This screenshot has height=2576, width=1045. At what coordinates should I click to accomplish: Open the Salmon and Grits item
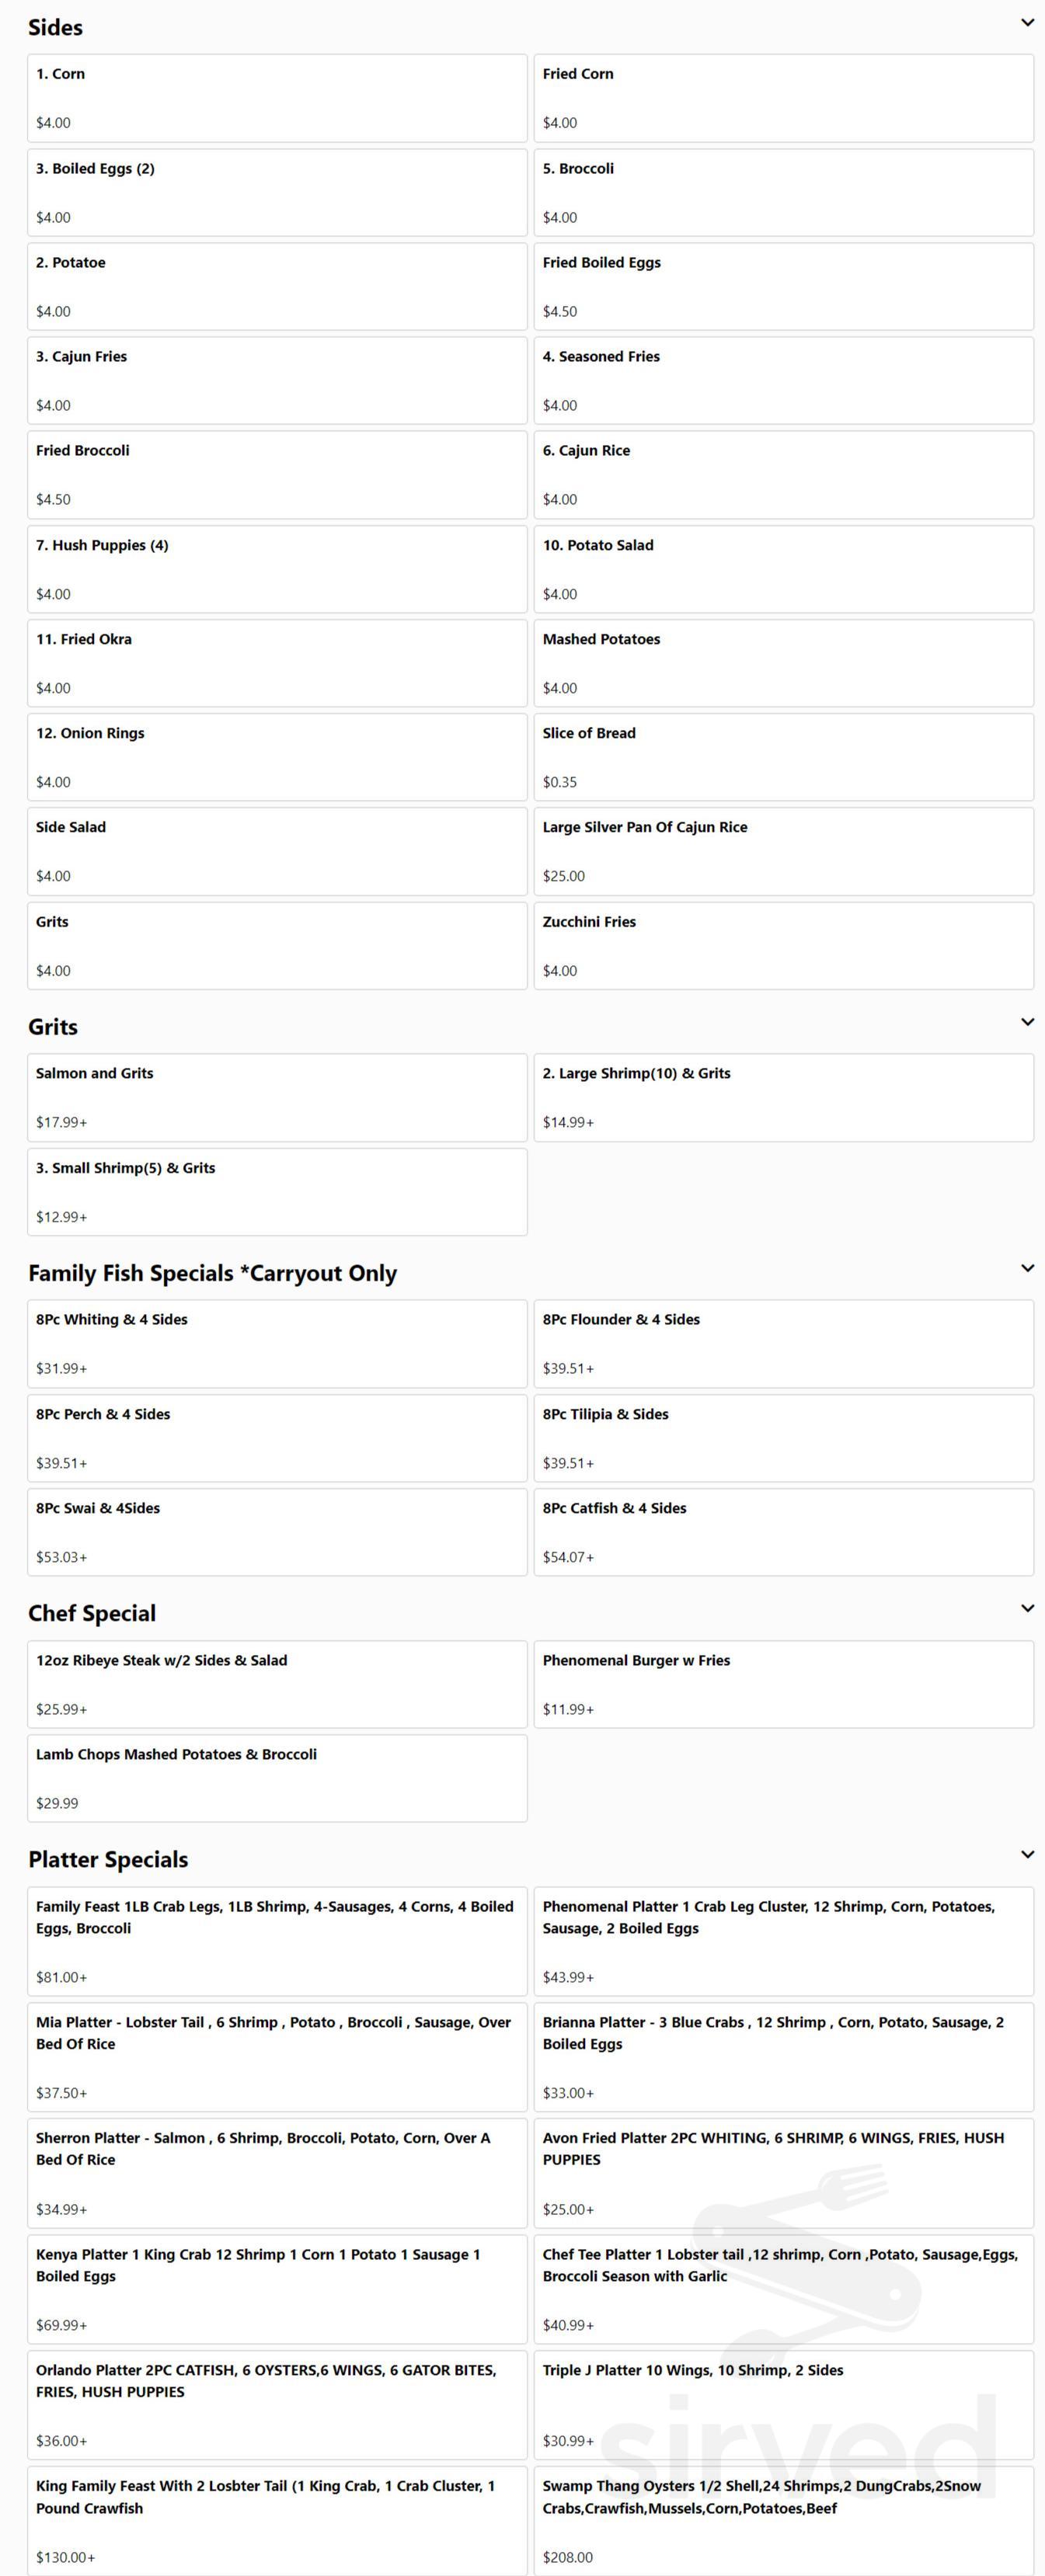277,1097
